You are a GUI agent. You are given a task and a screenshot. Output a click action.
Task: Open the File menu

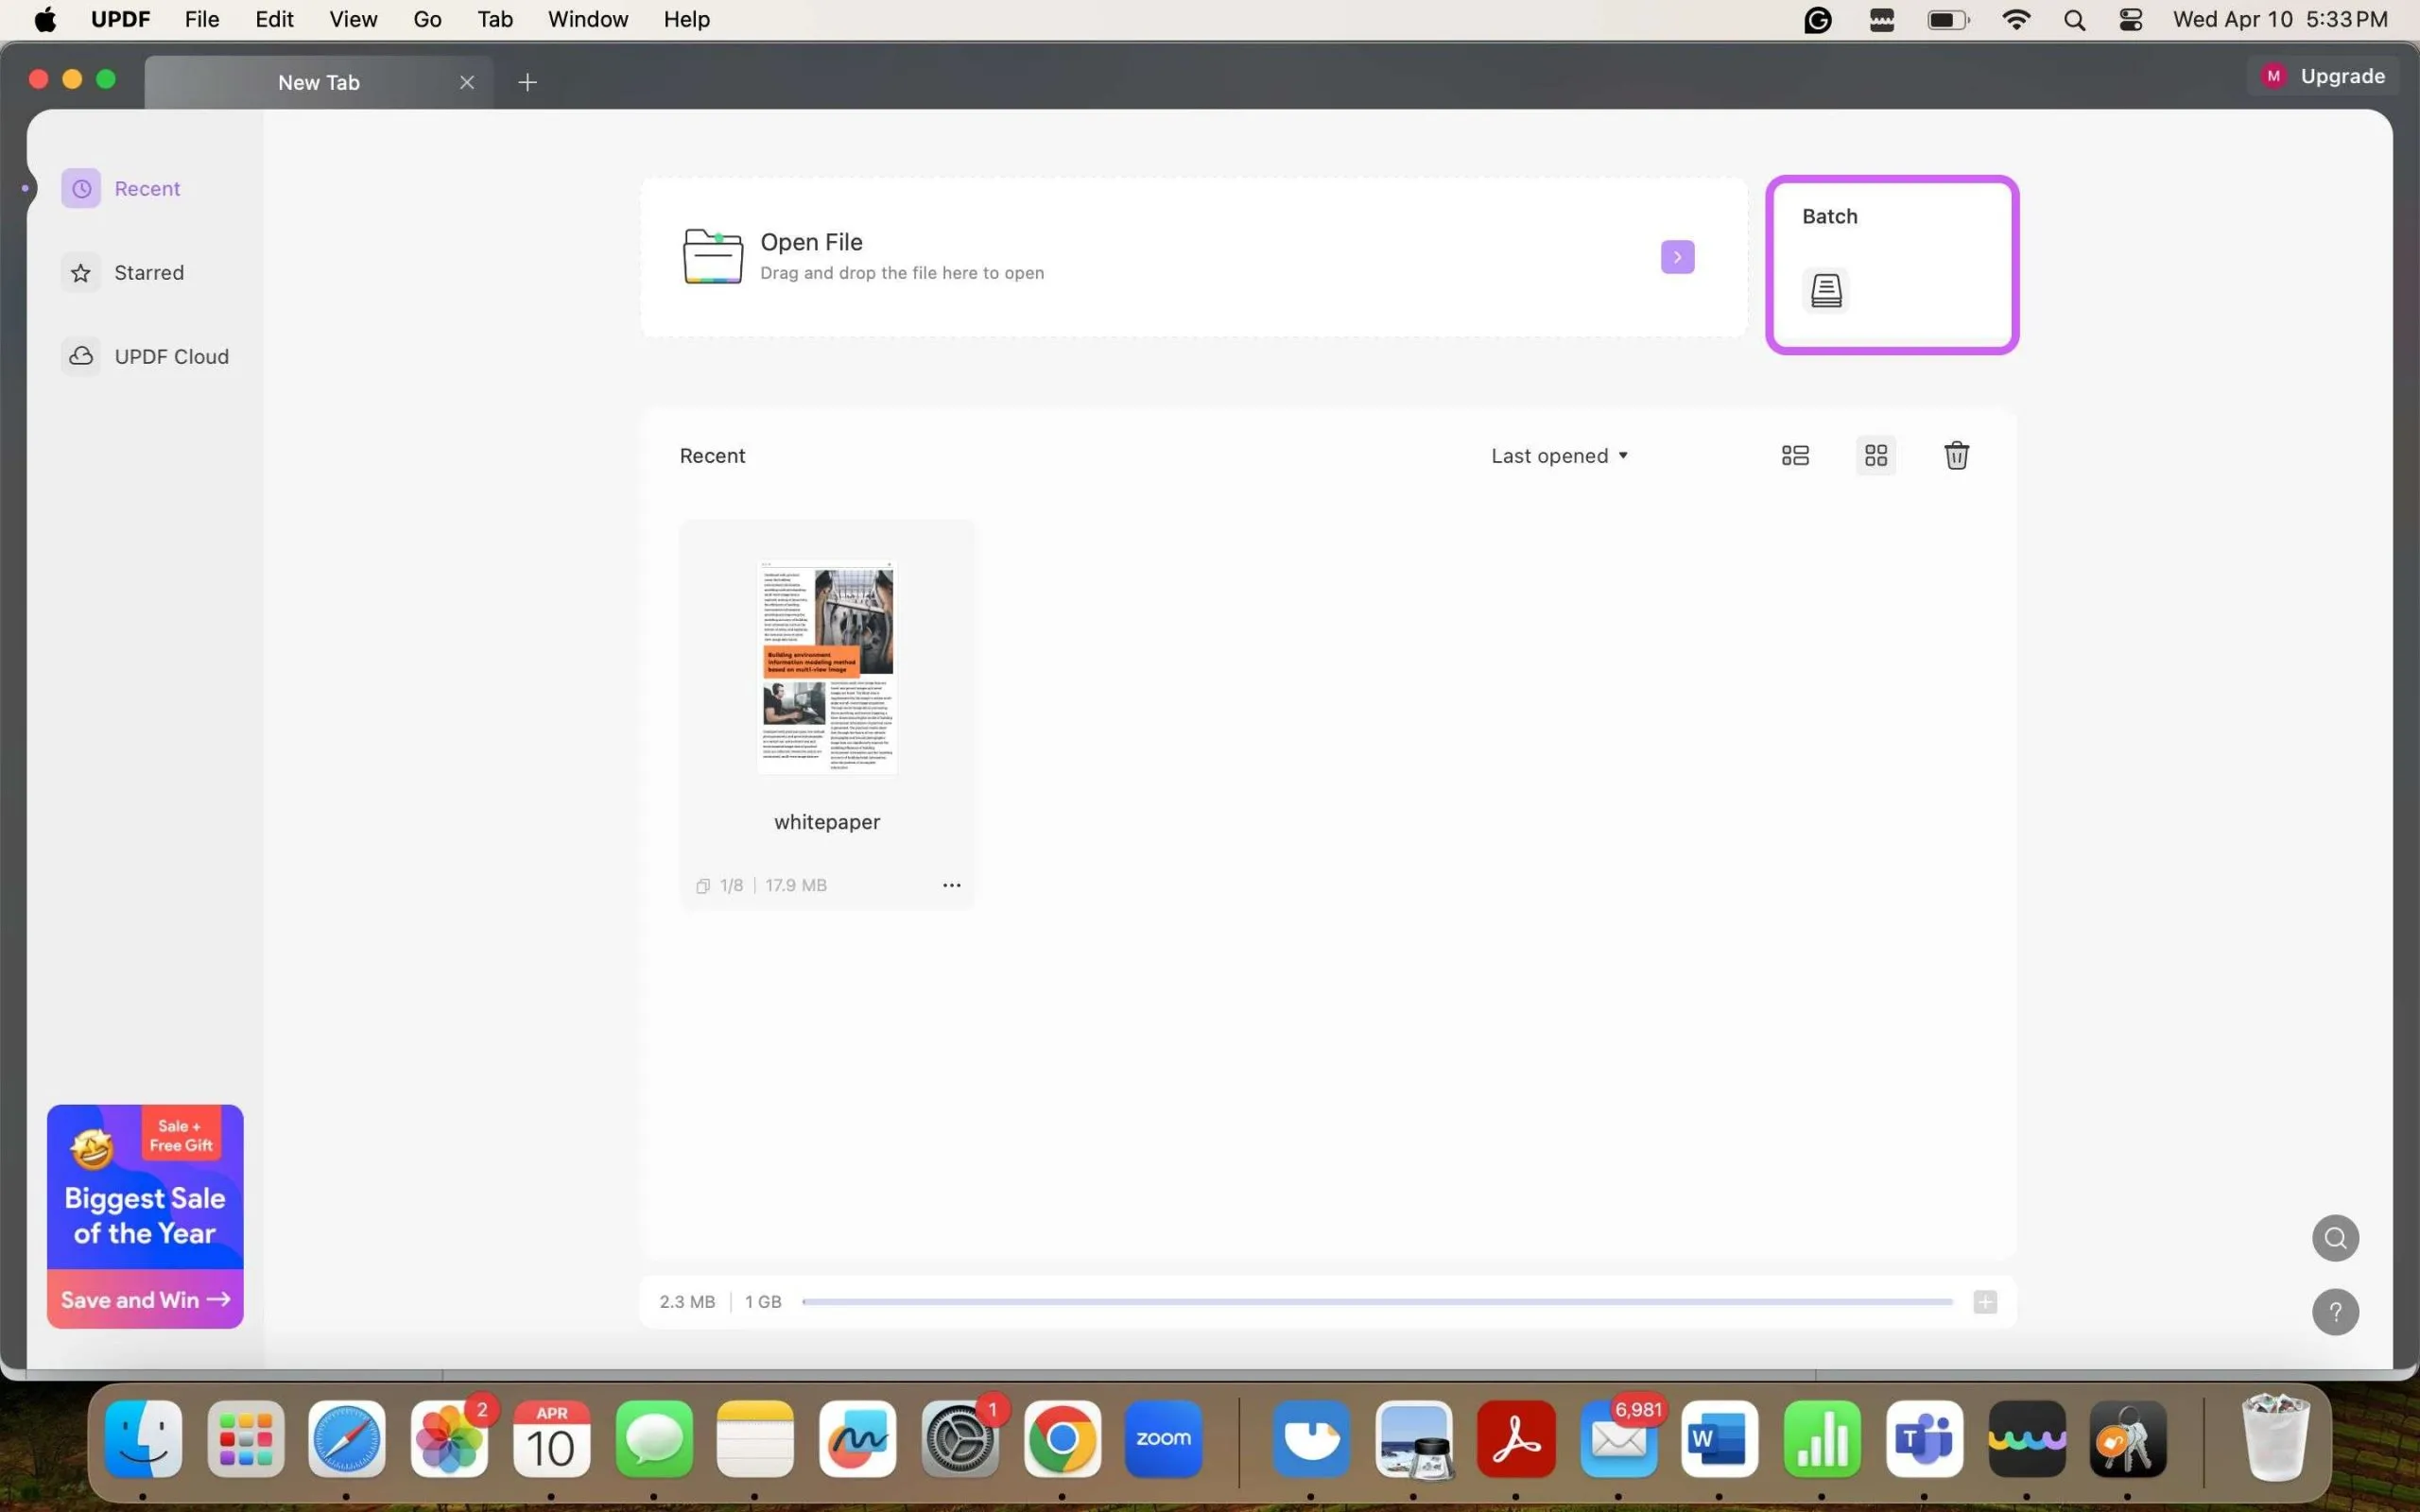pyautogui.click(x=201, y=19)
